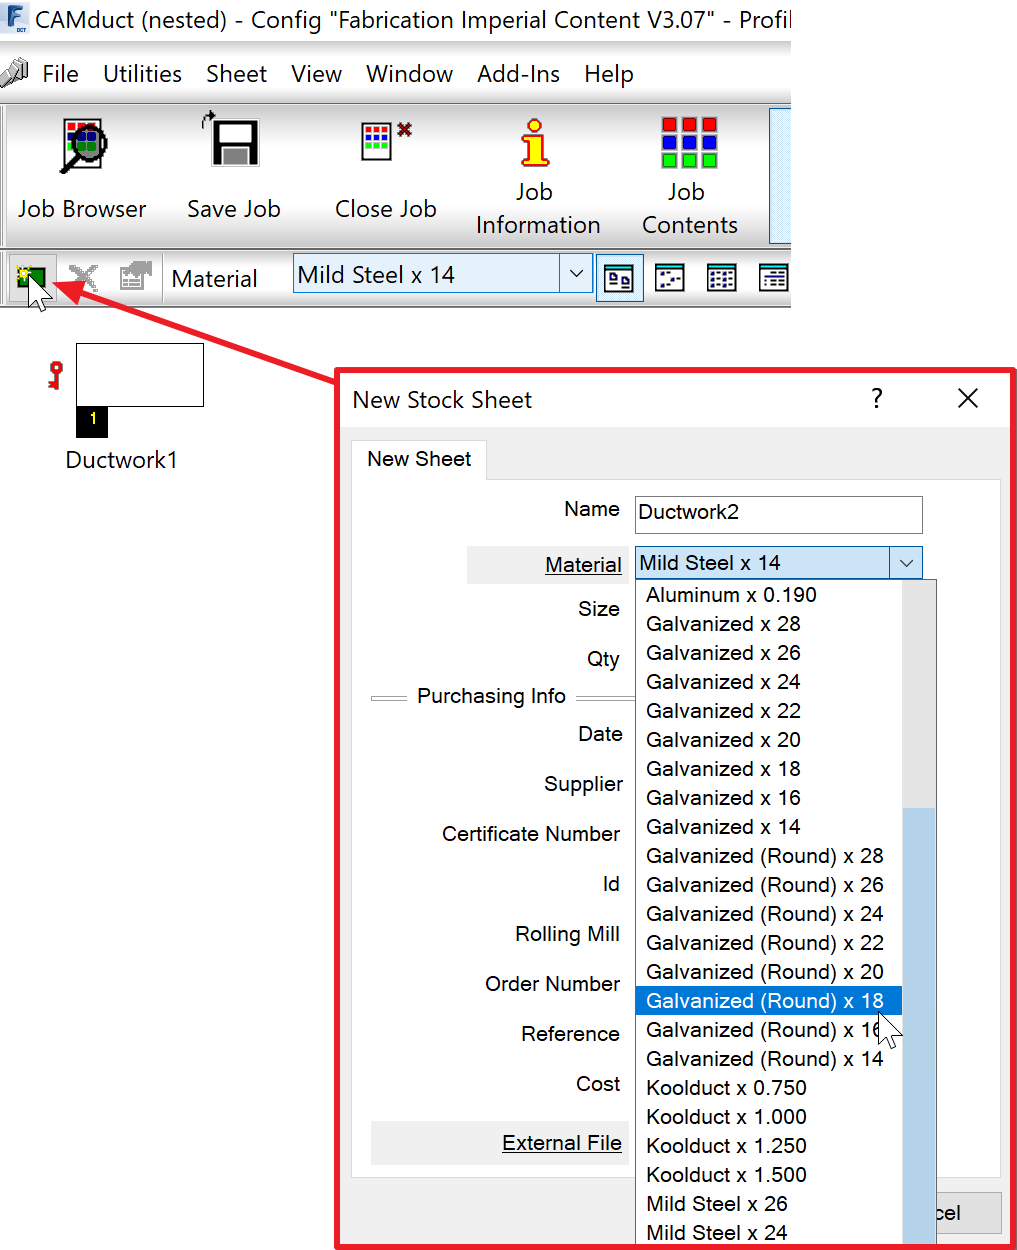Screen dimensions: 1017x1250
Task: Open the Window menu
Action: pos(409,74)
